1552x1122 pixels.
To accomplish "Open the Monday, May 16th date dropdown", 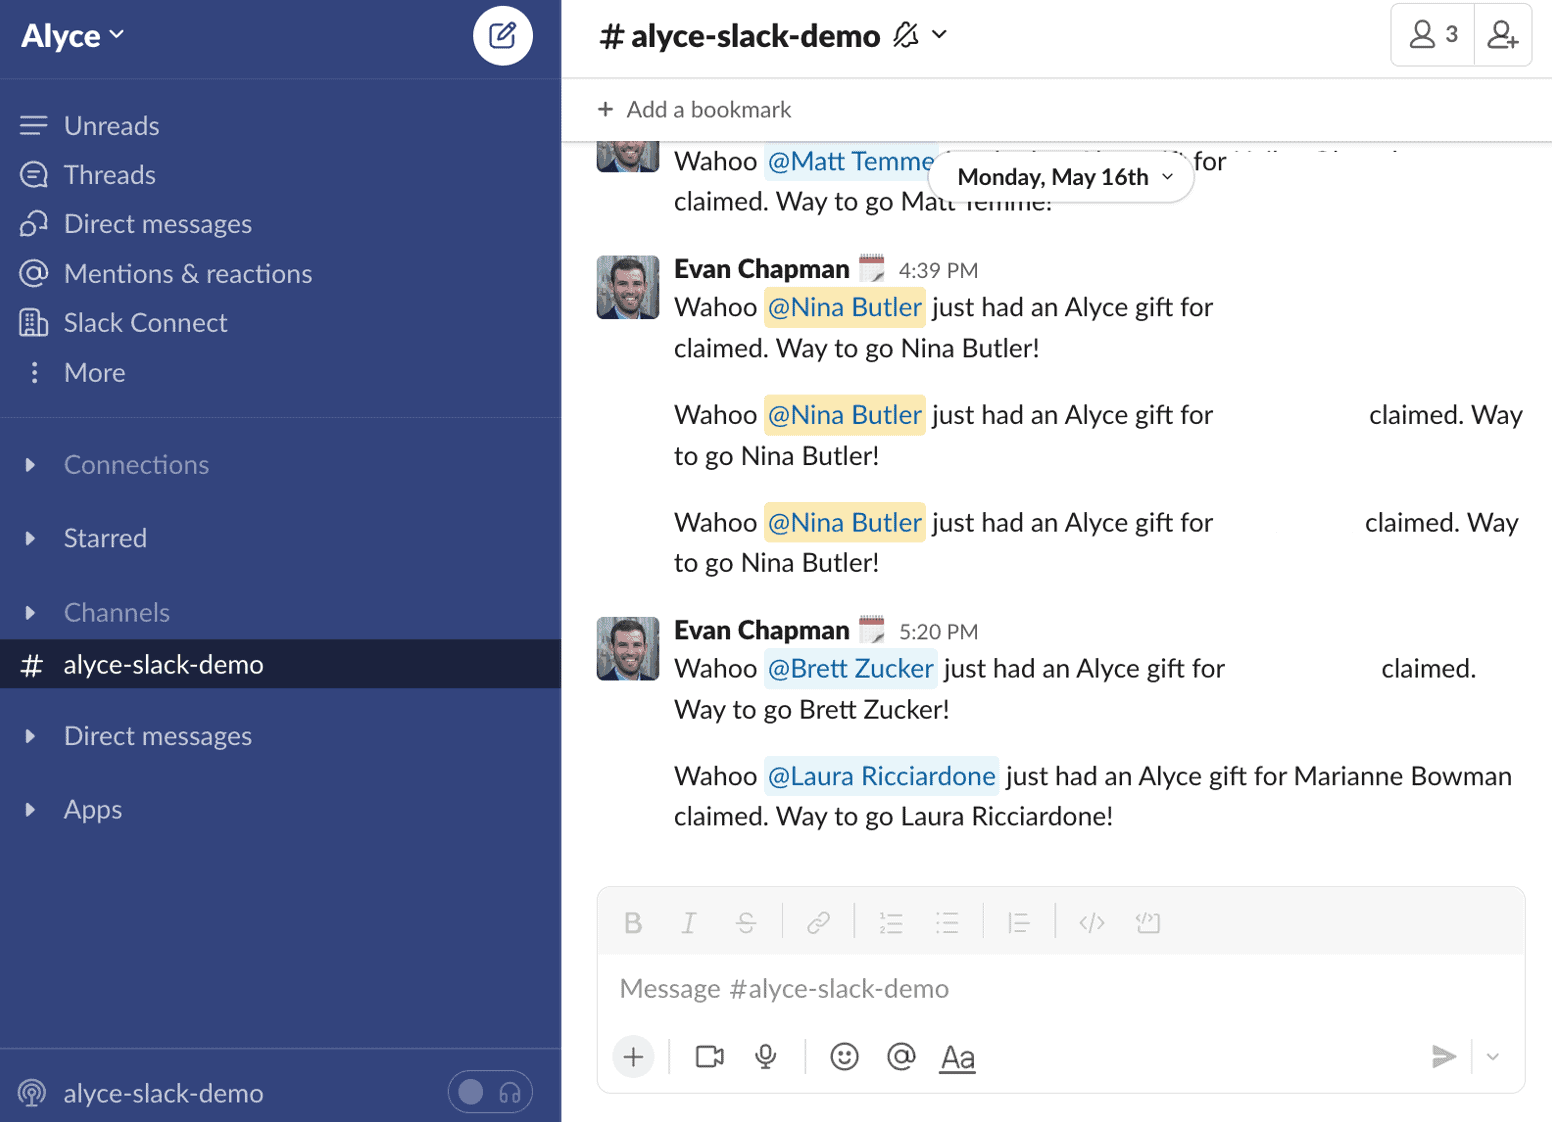I will 1062,177.
